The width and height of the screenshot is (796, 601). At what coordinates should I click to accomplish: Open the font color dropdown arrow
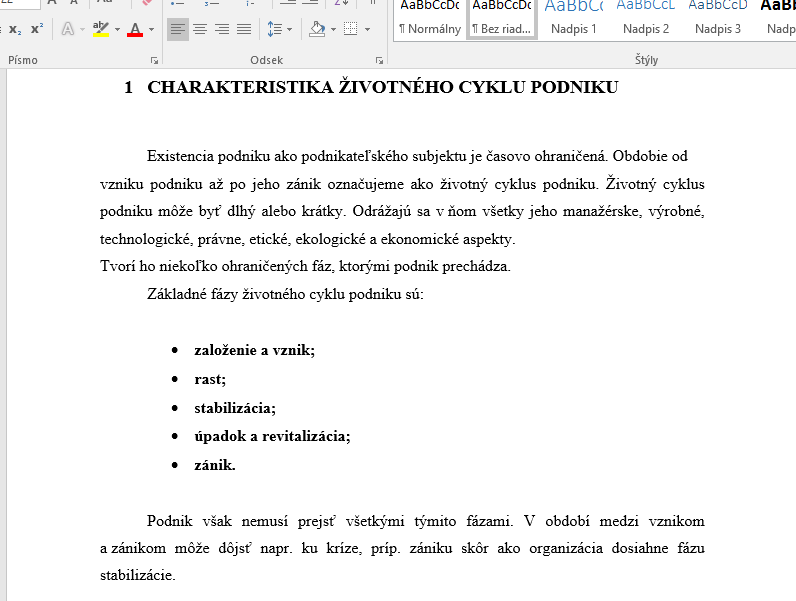(152, 29)
